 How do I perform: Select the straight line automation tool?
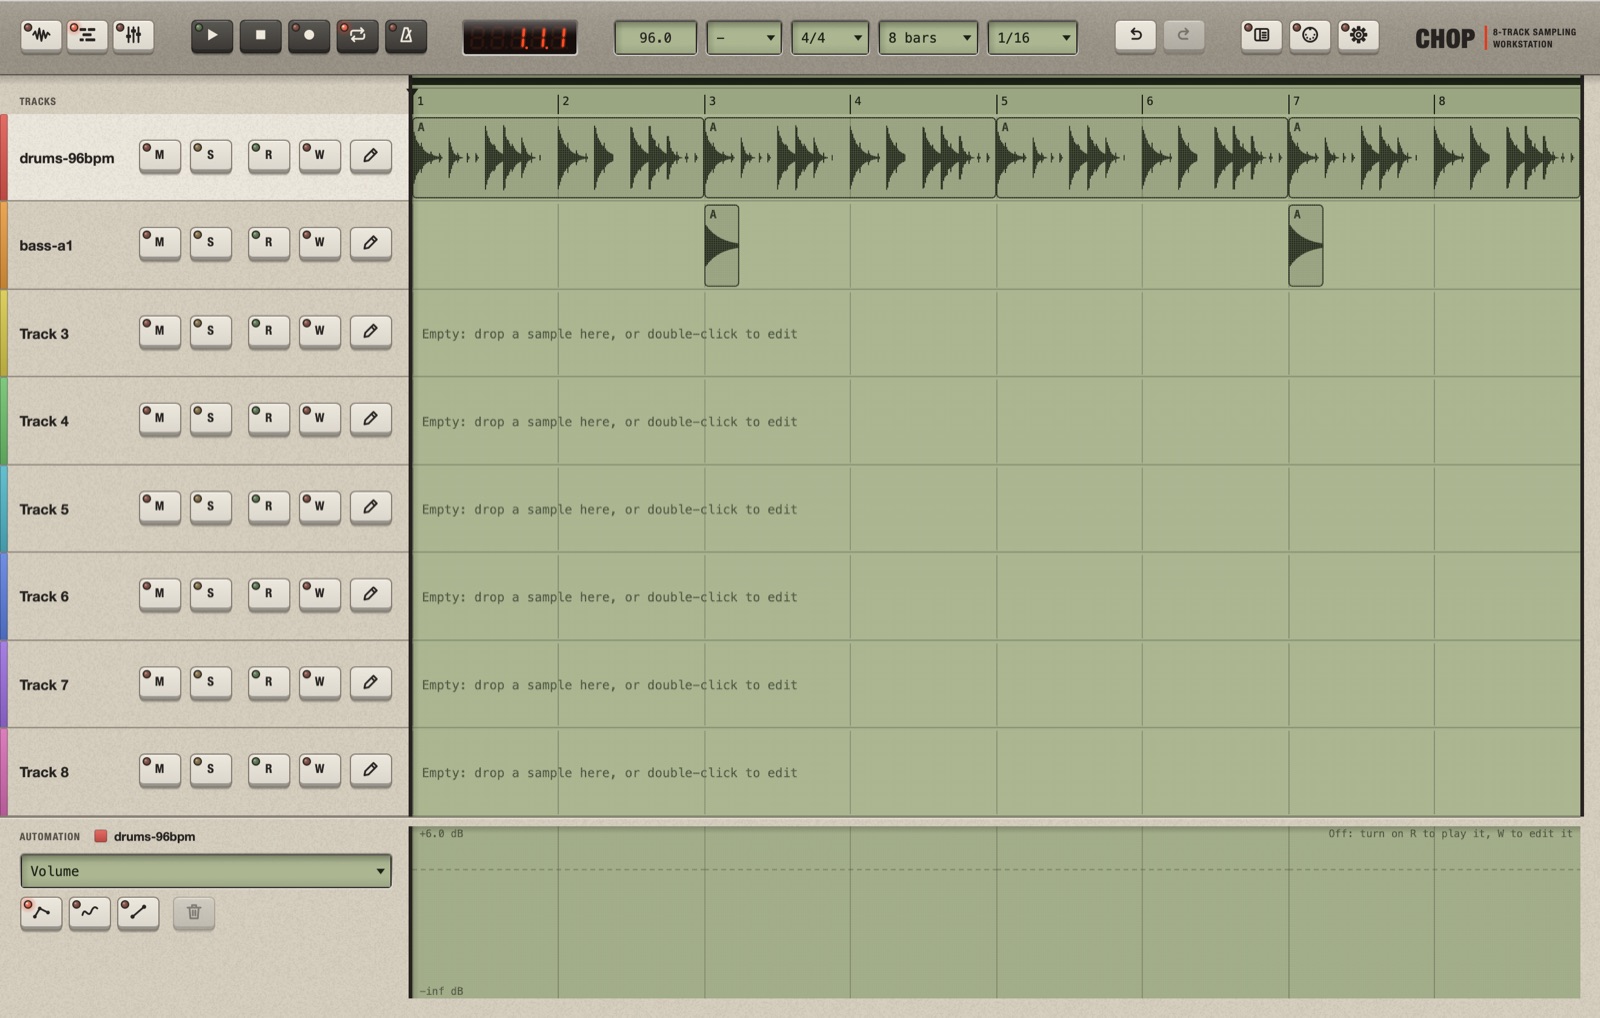(x=138, y=912)
